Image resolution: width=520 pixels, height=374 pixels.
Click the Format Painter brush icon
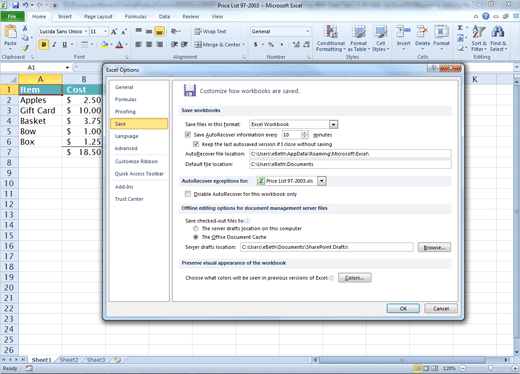click(x=25, y=48)
